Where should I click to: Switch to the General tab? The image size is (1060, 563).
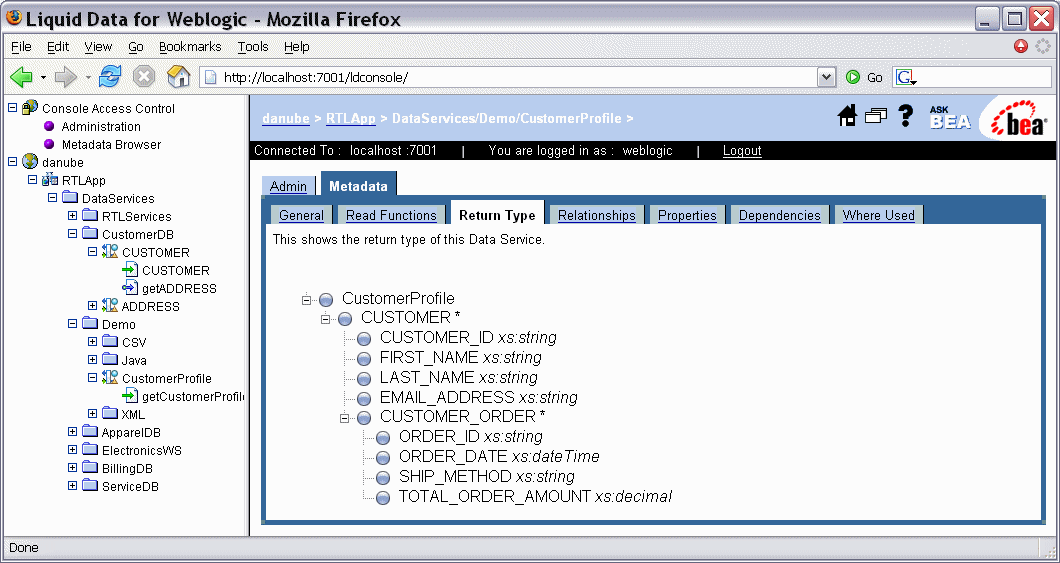(301, 215)
